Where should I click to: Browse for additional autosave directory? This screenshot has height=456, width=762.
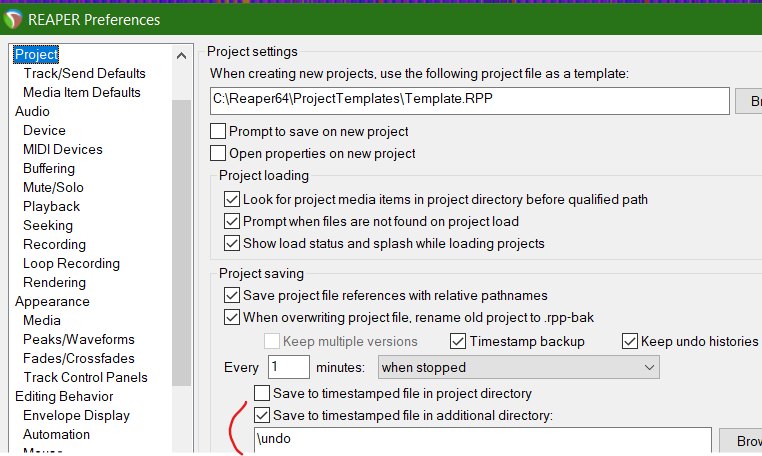[x=741, y=440]
